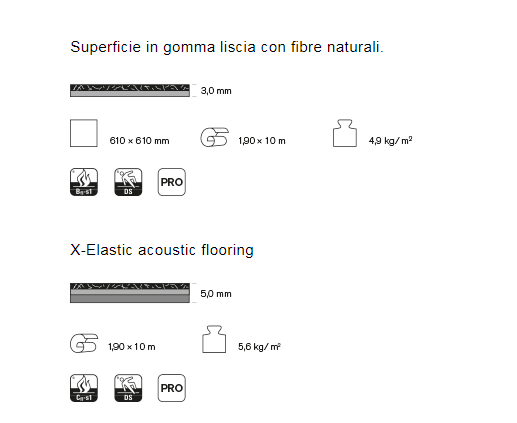Click the first DS slip resistance icon

(128, 182)
